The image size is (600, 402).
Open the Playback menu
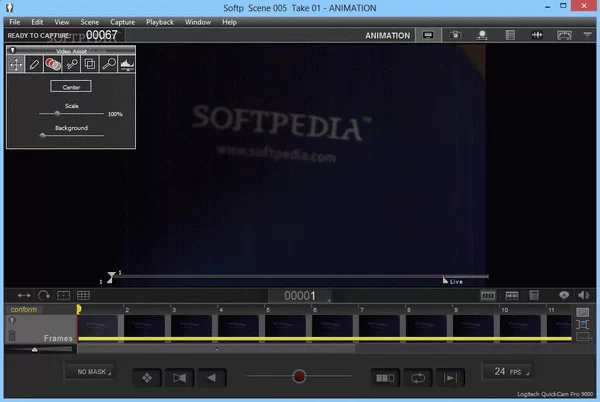tap(160, 22)
